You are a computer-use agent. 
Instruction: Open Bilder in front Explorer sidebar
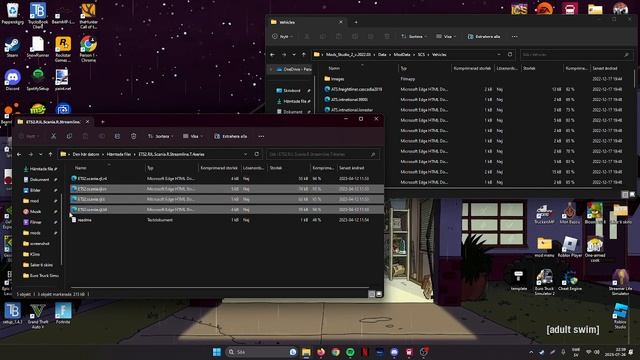point(36,190)
